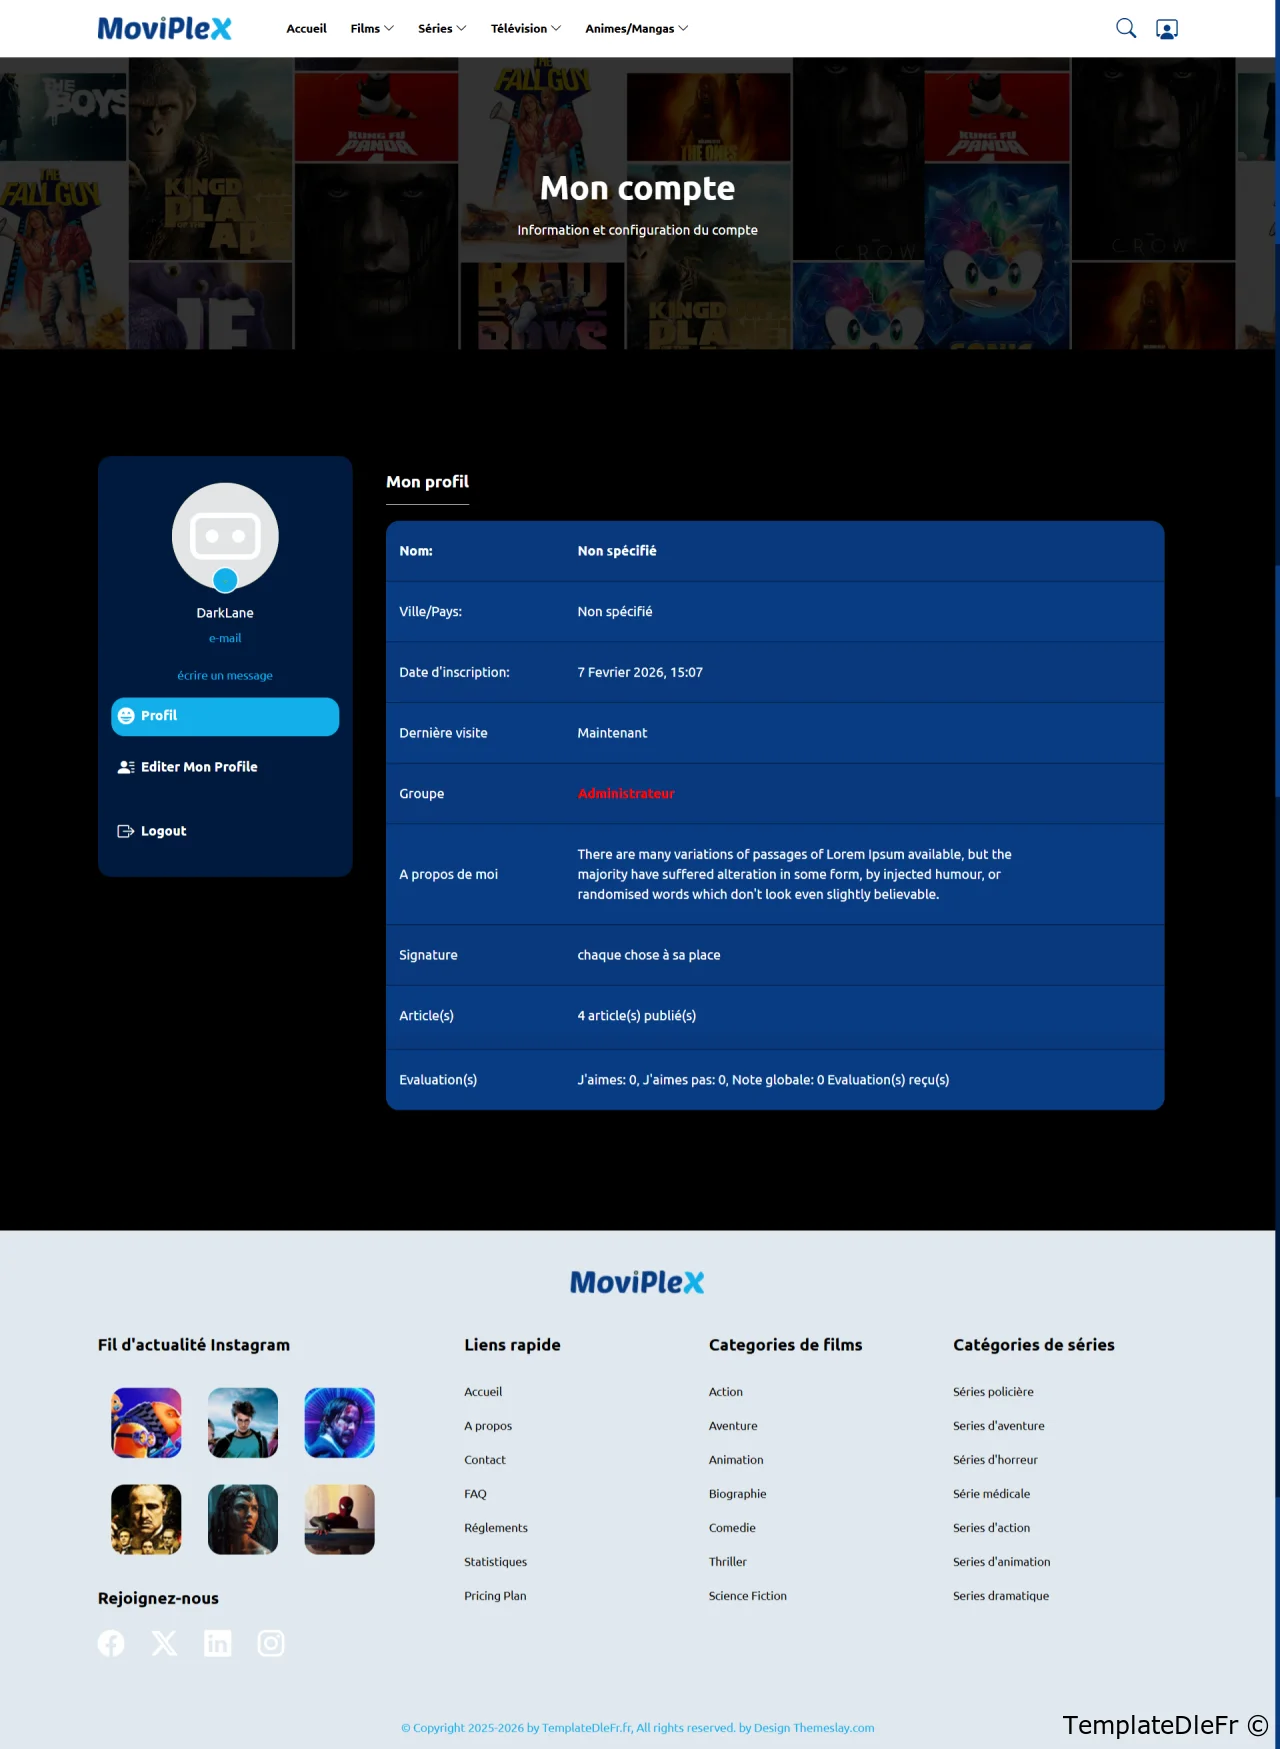
Task: Click the MoviPlex logo in header
Action: [x=164, y=28]
